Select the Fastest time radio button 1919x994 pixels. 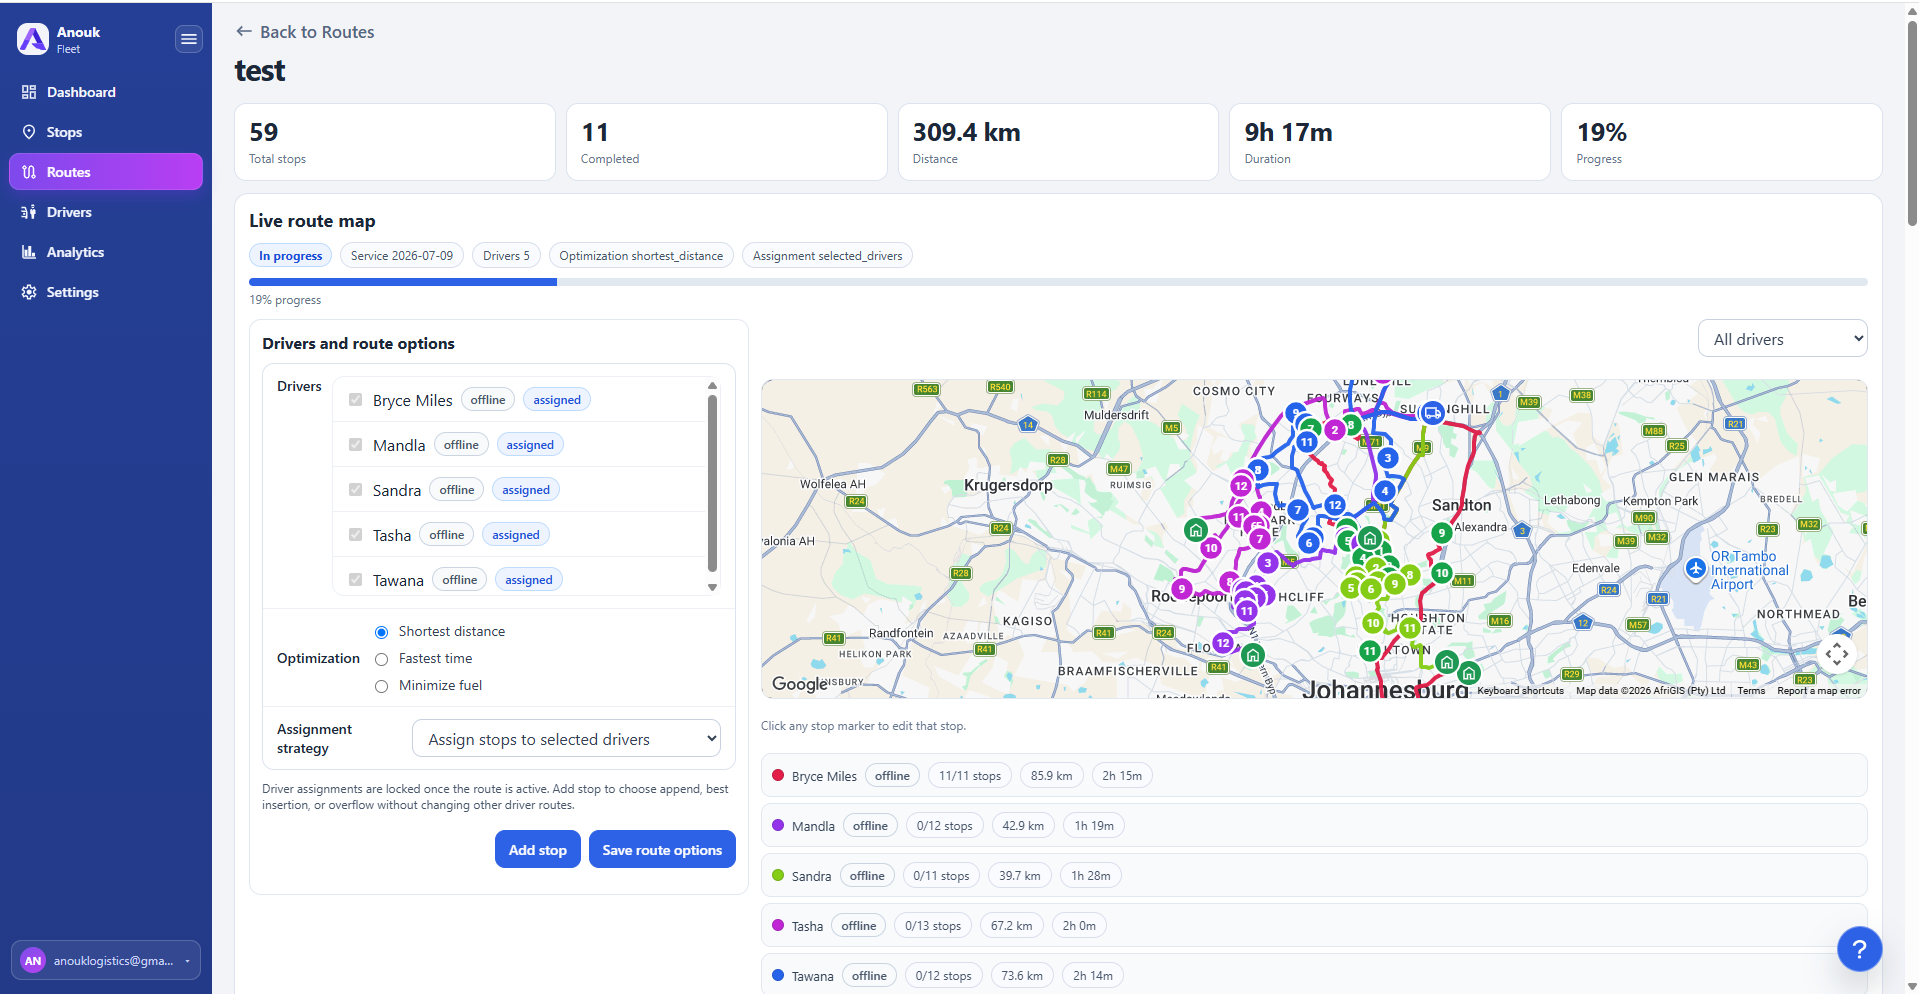pos(381,659)
